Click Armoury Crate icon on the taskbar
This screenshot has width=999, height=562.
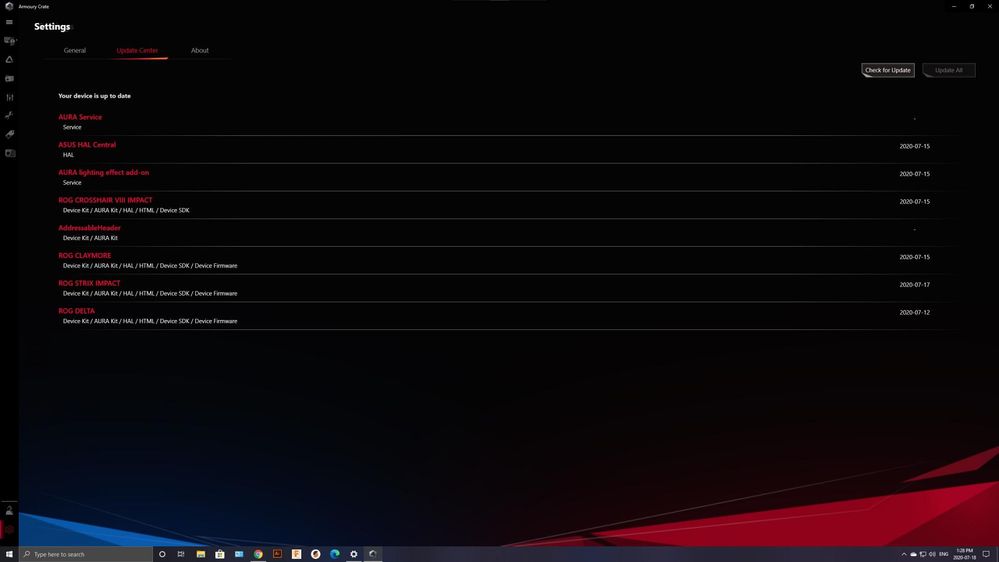pyautogui.click(x=373, y=554)
